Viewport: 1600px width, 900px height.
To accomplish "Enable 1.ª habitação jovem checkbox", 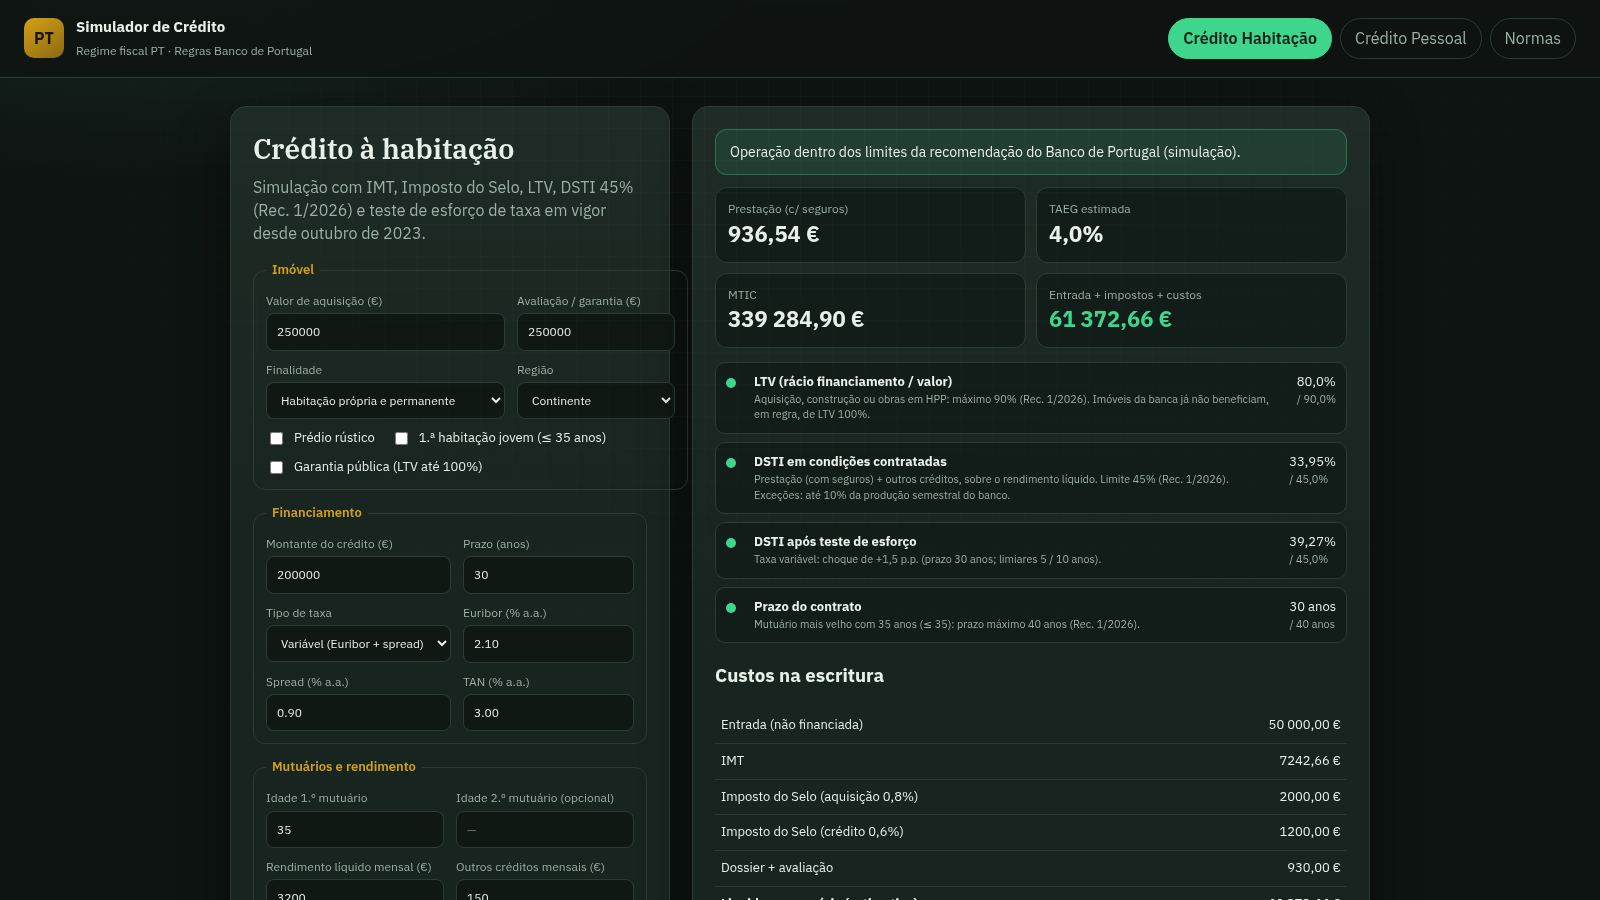I will [x=401, y=438].
